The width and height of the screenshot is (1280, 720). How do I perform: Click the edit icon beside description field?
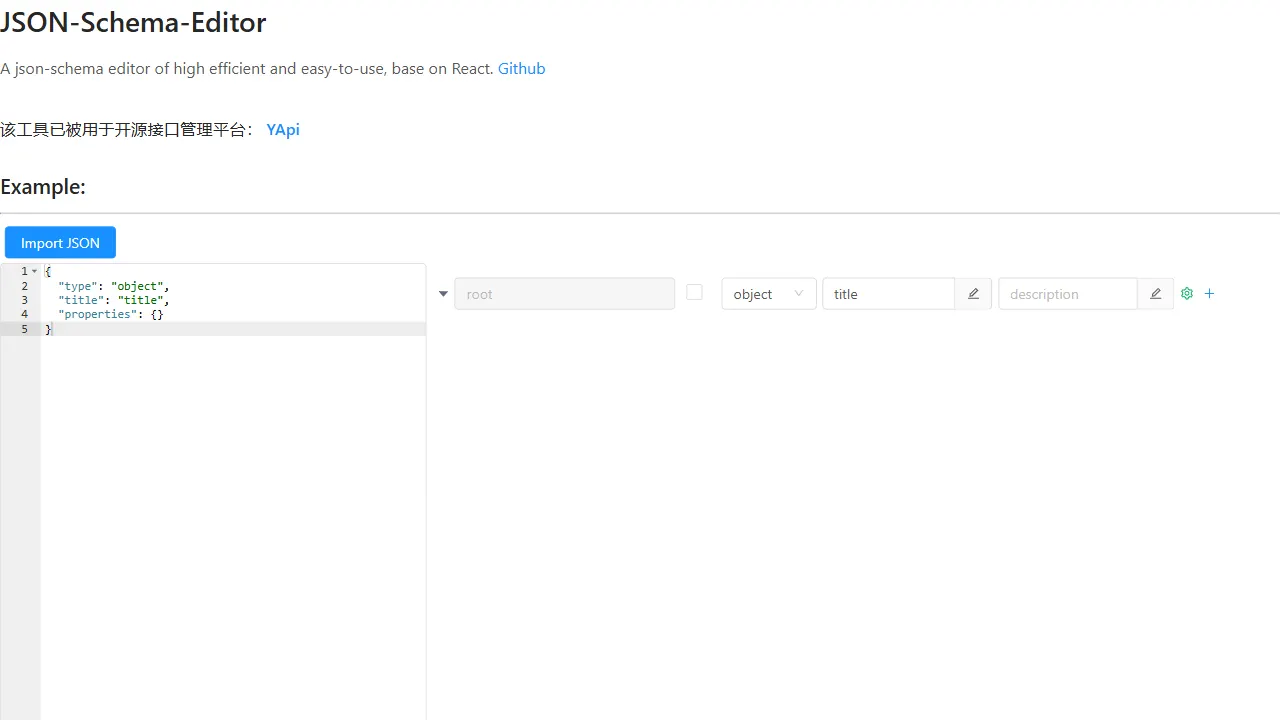click(1155, 294)
